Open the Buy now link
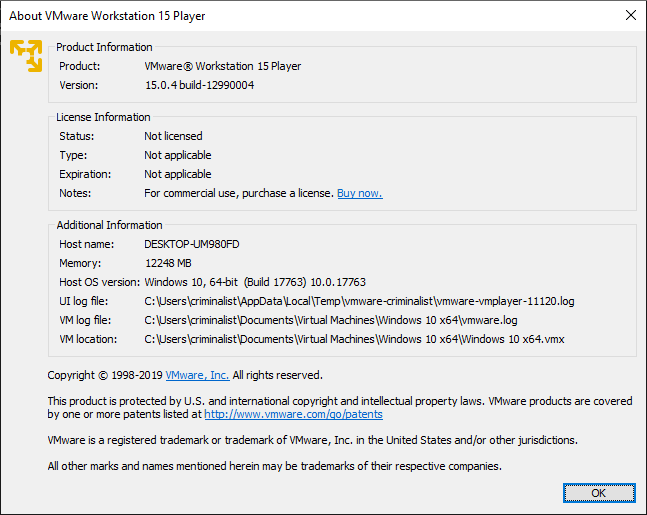Image resolution: width=647 pixels, height=515 pixels. 359,193
